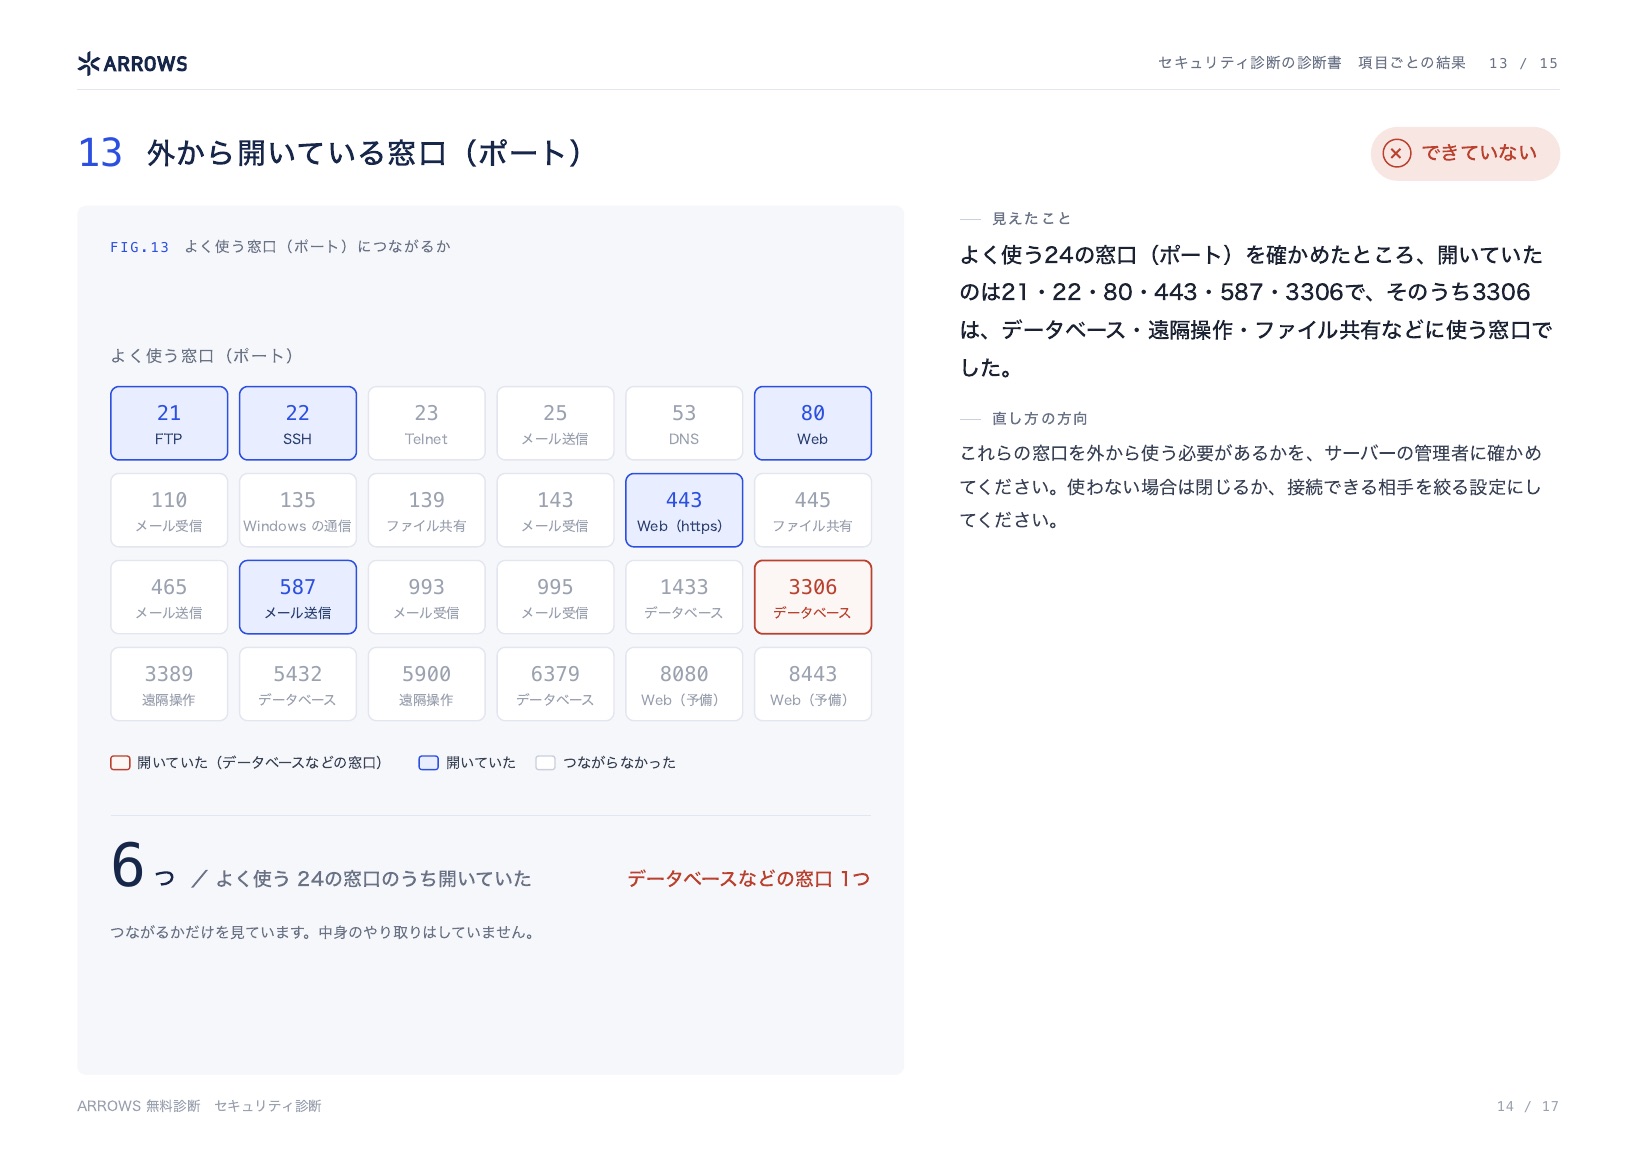Click the red X circle in the できていない badge
The image size is (1638, 1157).
(1396, 153)
